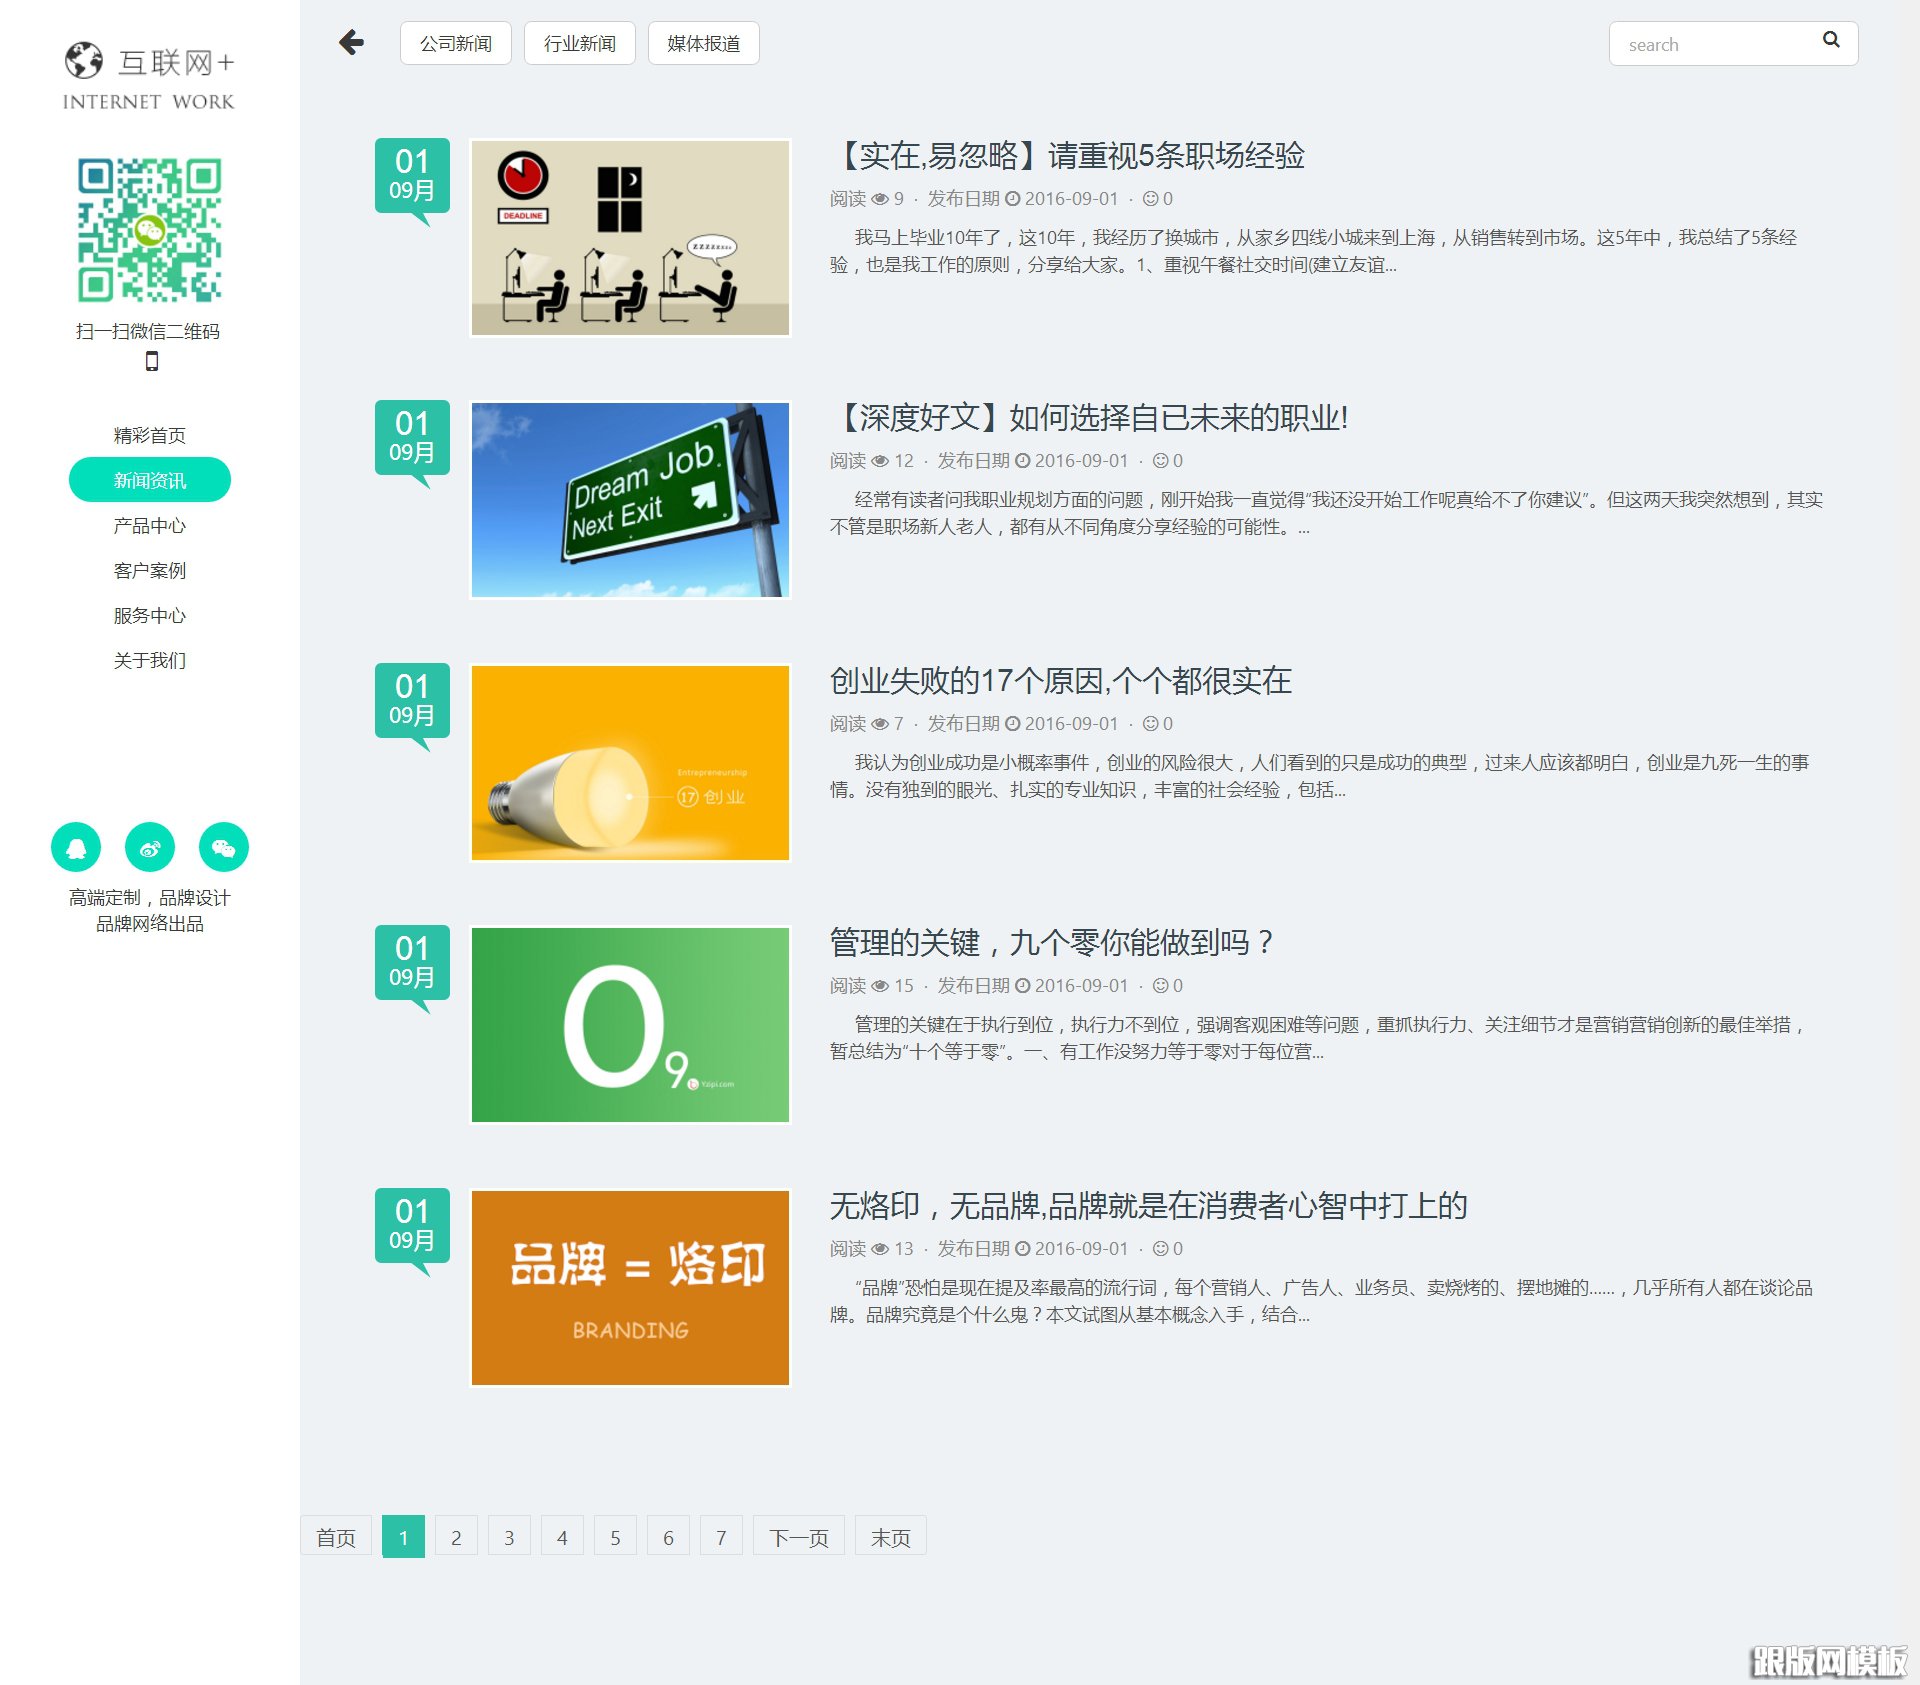Click the WeChat icon below the nav menu
The height and width of the screenshot is (1685, 1920).
tap(223, 847)
